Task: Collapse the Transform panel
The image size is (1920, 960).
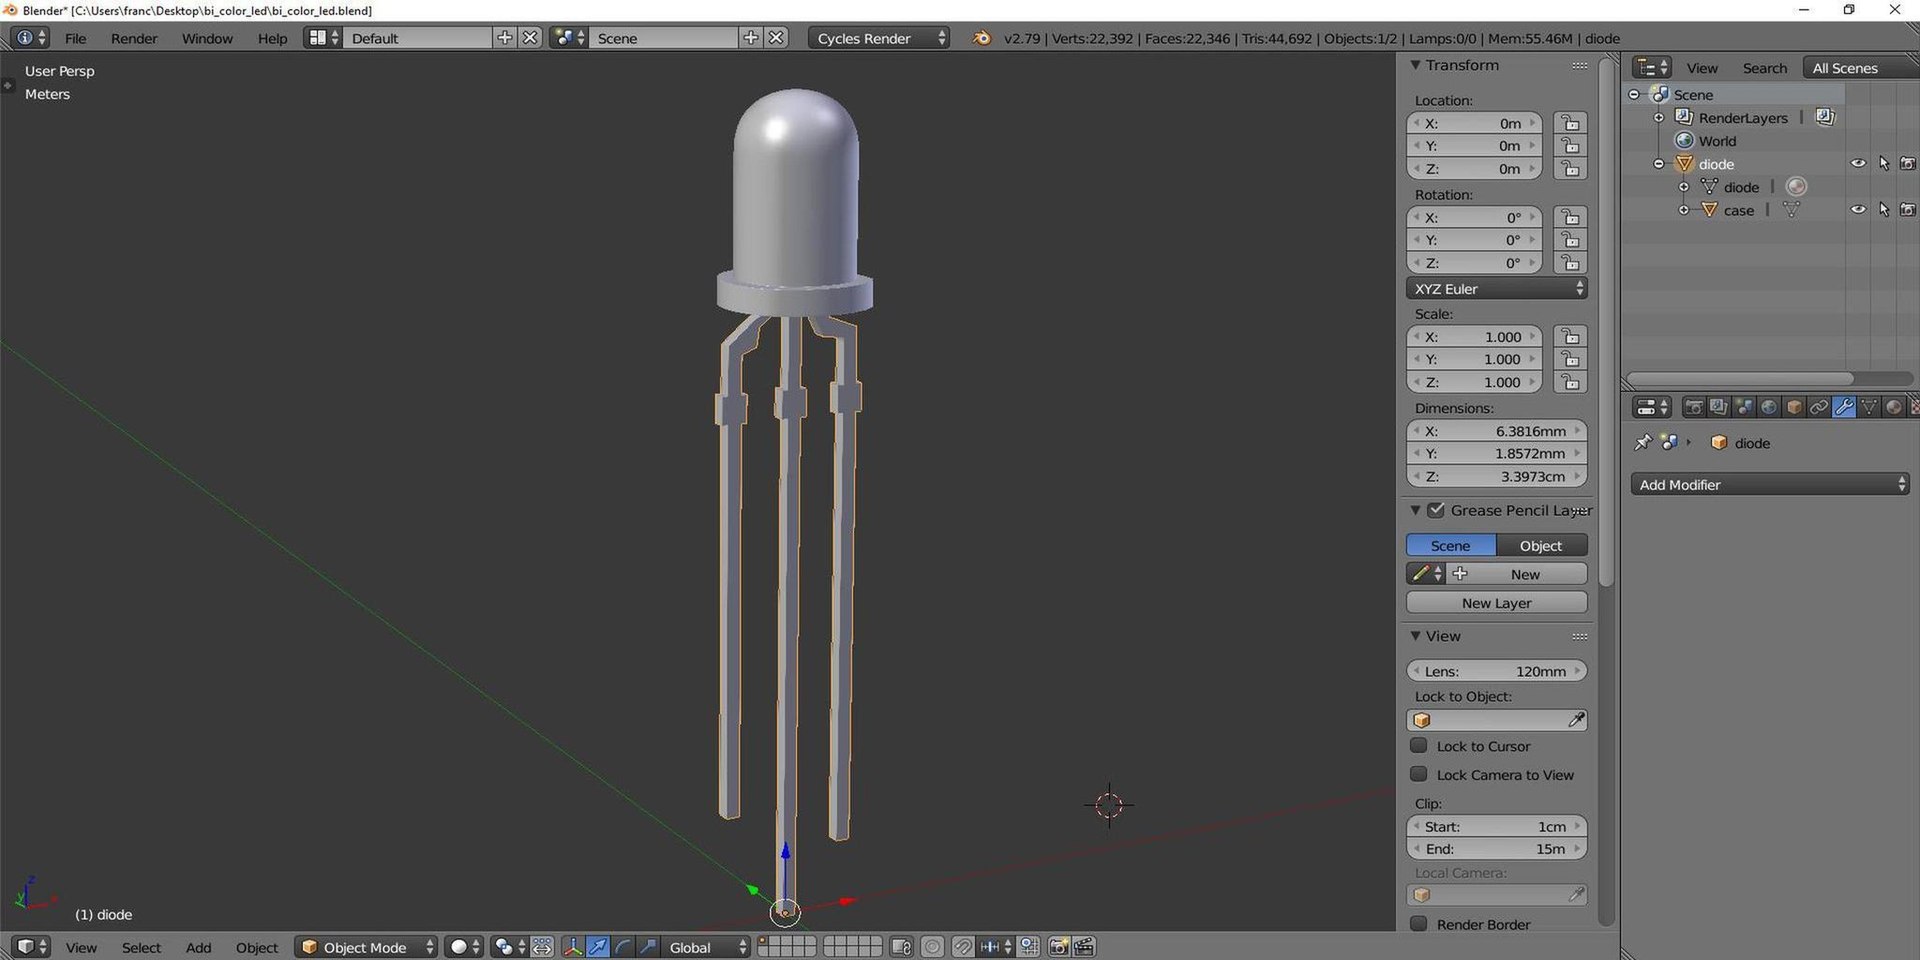Action: [1415, 65]
